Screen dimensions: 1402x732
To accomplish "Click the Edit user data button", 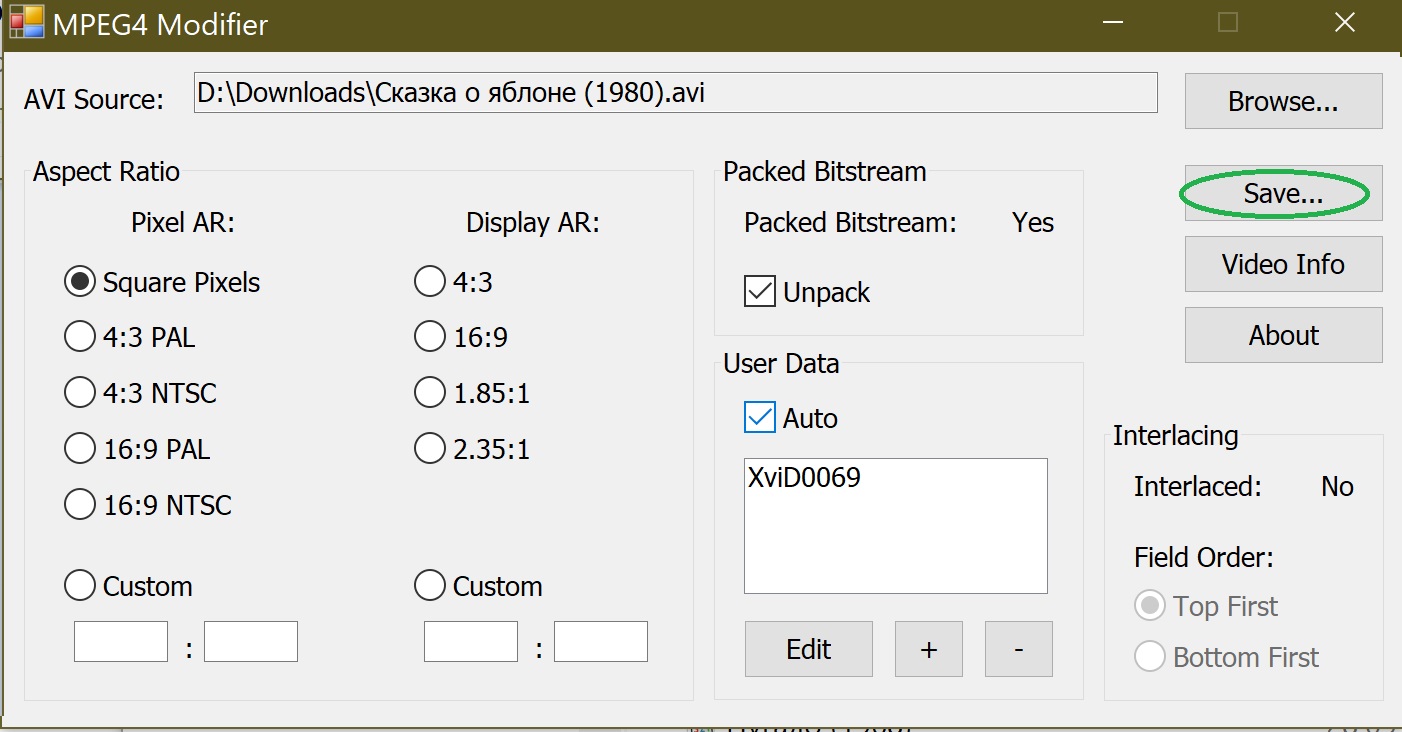I will coord(808,649).
